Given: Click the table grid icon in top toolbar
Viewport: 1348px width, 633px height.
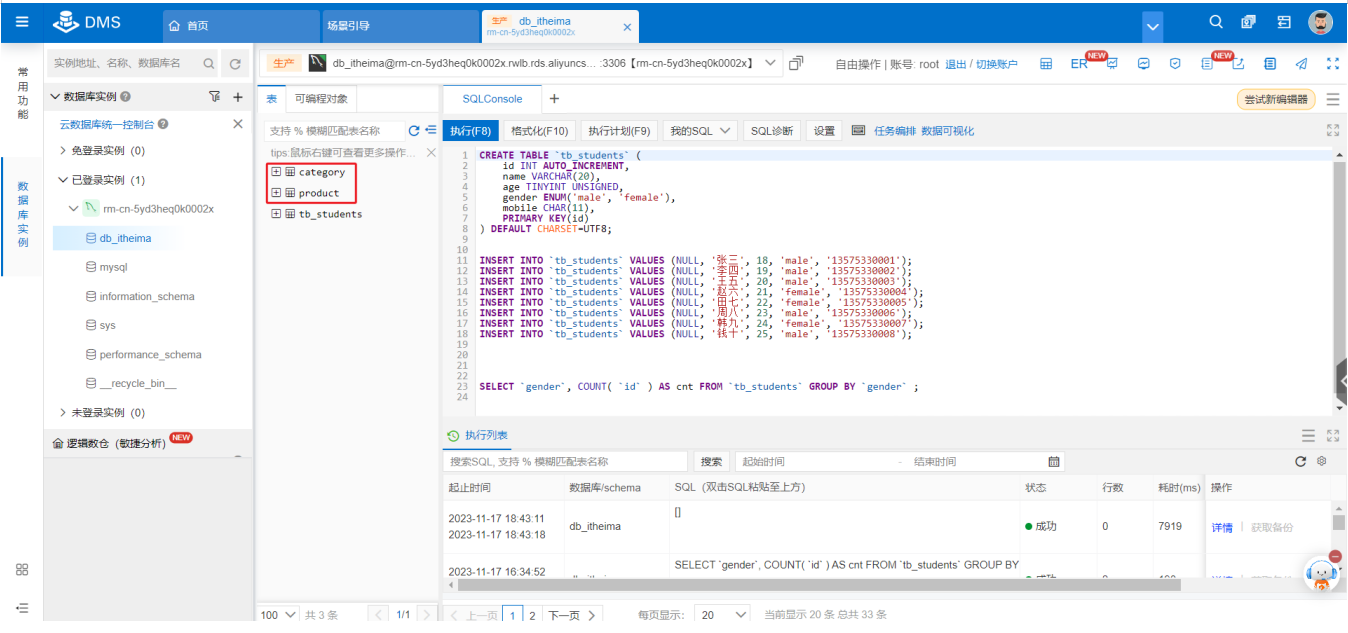Looking at the screenshot, I should click(1046, 63).
